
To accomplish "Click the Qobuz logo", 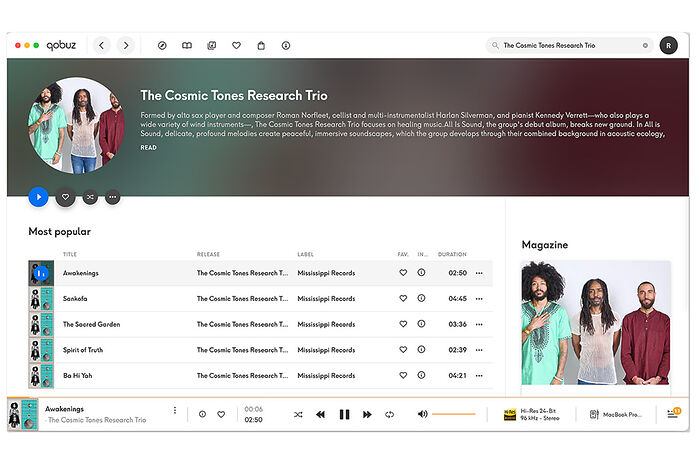I will tap(61, 45).
